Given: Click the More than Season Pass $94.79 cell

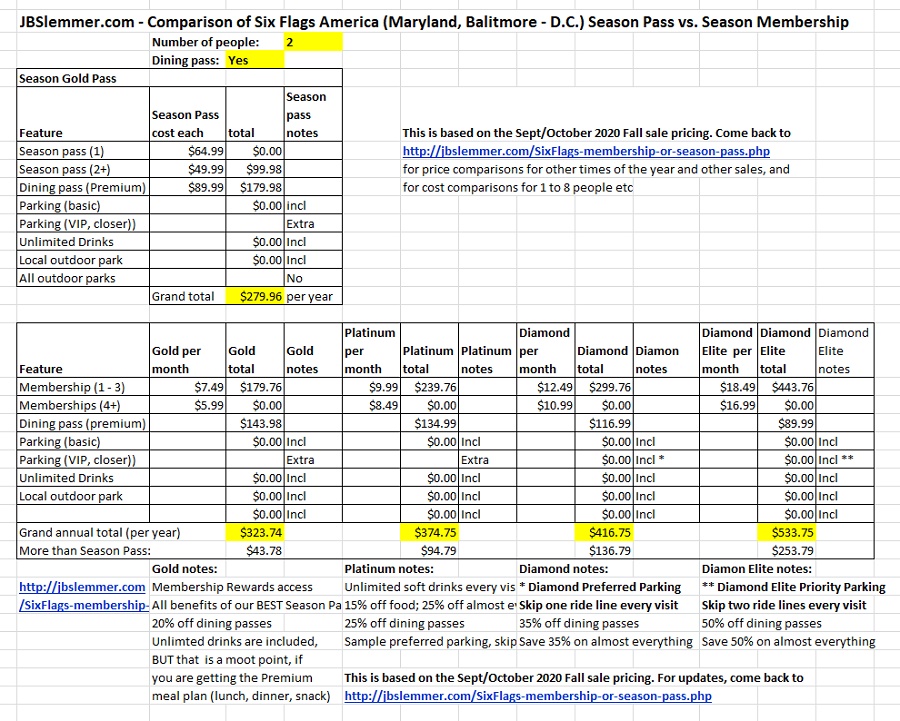Looking at the screenshot, I should [429, 551].
